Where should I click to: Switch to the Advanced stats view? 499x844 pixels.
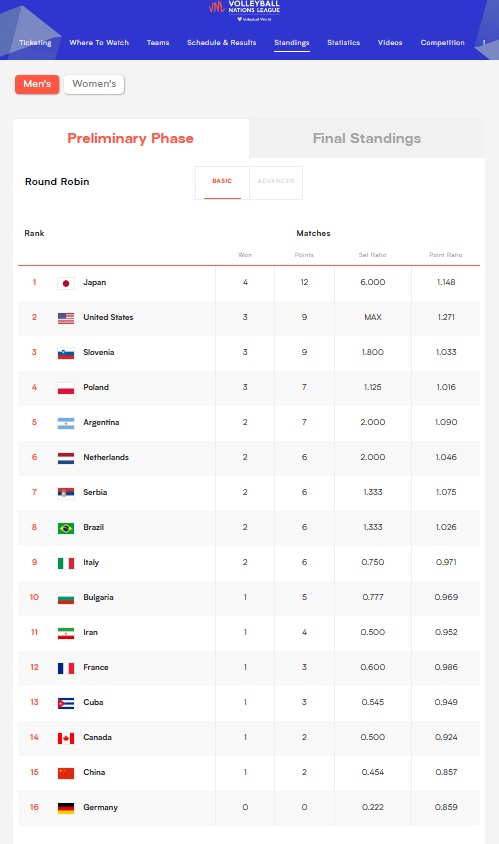[276, 181]
